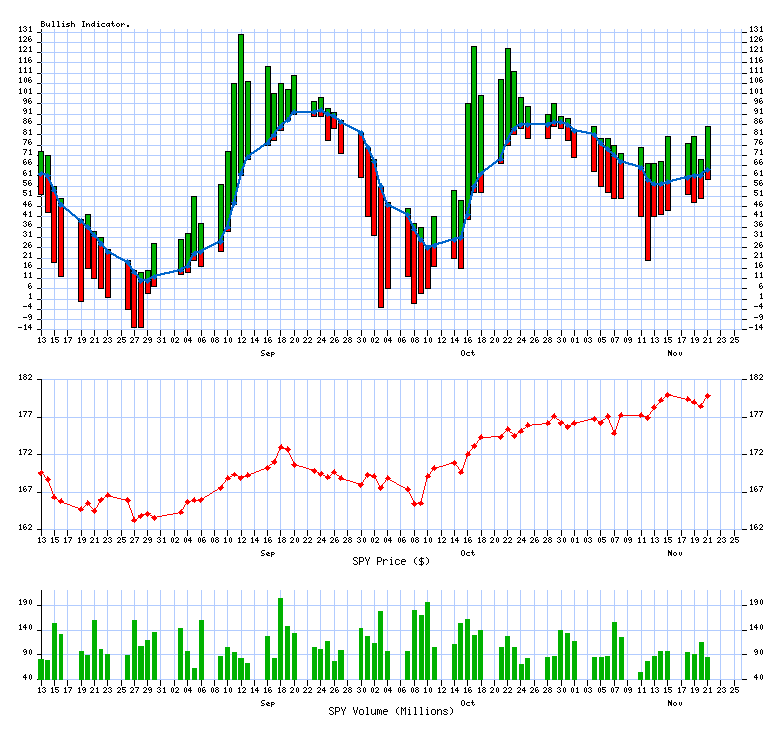Select "Sep" label under the bullish indicator chart
Viewport: 784px width, 729px height.
coord(267,354)
